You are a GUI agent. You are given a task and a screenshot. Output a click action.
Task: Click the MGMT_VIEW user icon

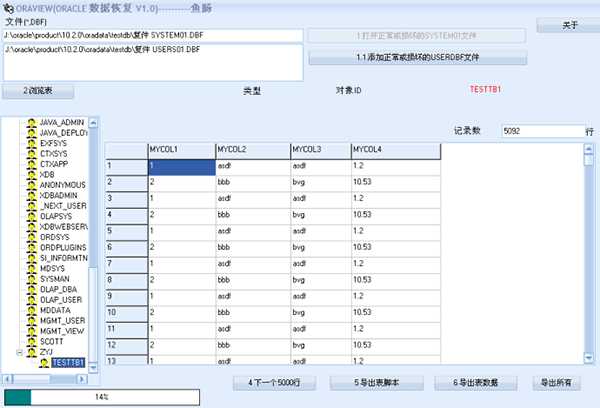pyautogui.click(x=32, y=331)
